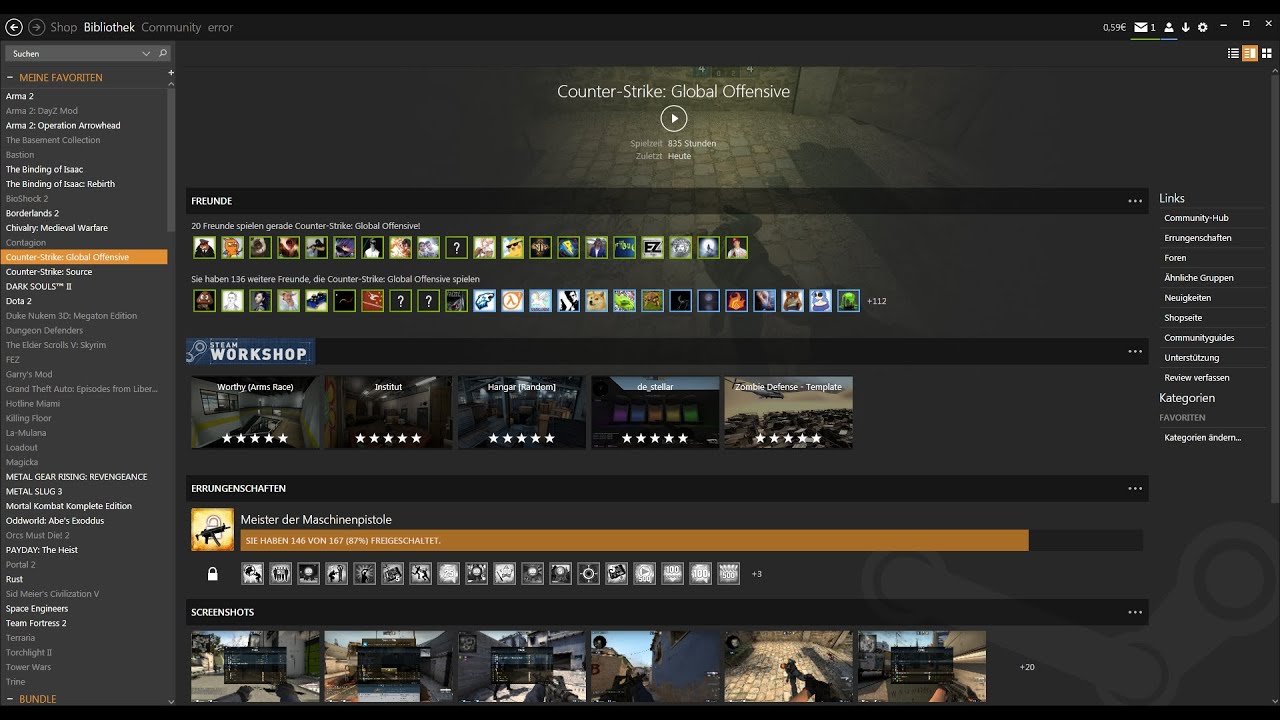Image resolution: width=1280 pixels, height=720 pixels.
Task: Open the FREUNDE section options menu
Action: click(1135, 201)
